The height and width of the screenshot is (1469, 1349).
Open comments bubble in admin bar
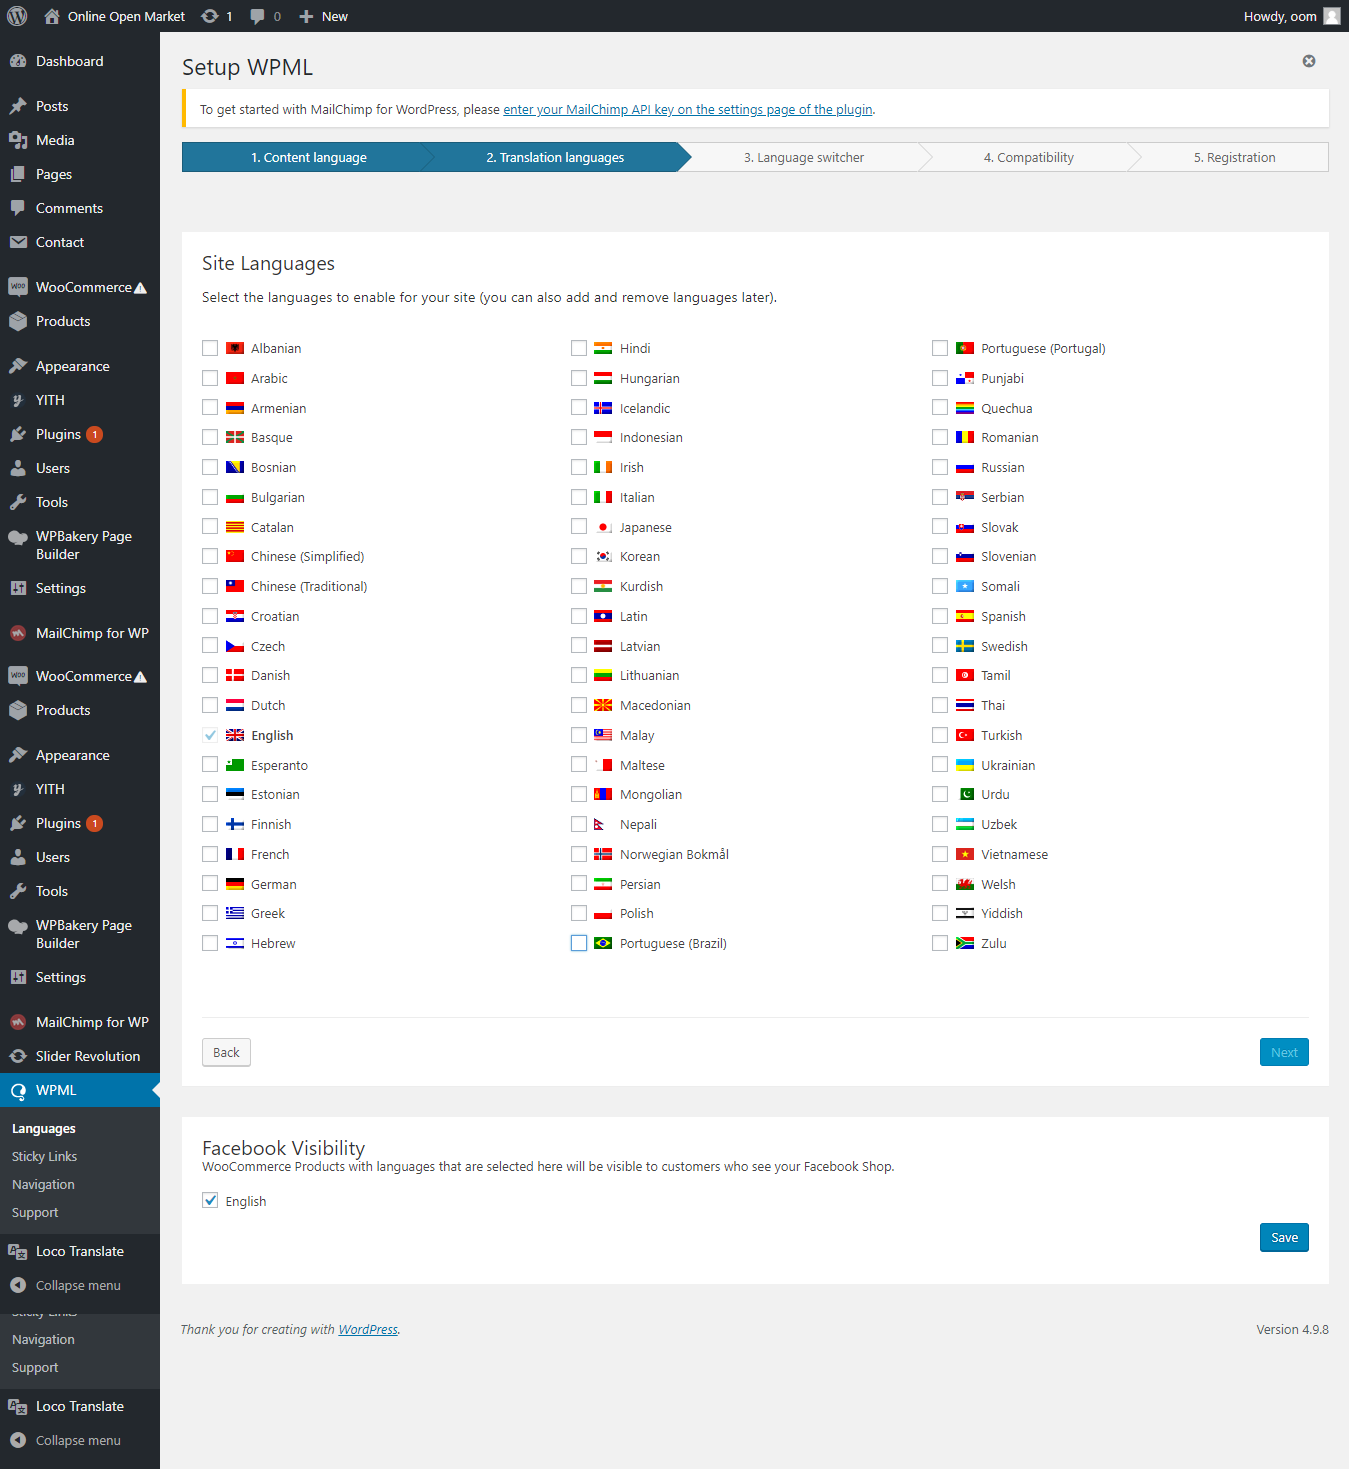tap(257, 16)
